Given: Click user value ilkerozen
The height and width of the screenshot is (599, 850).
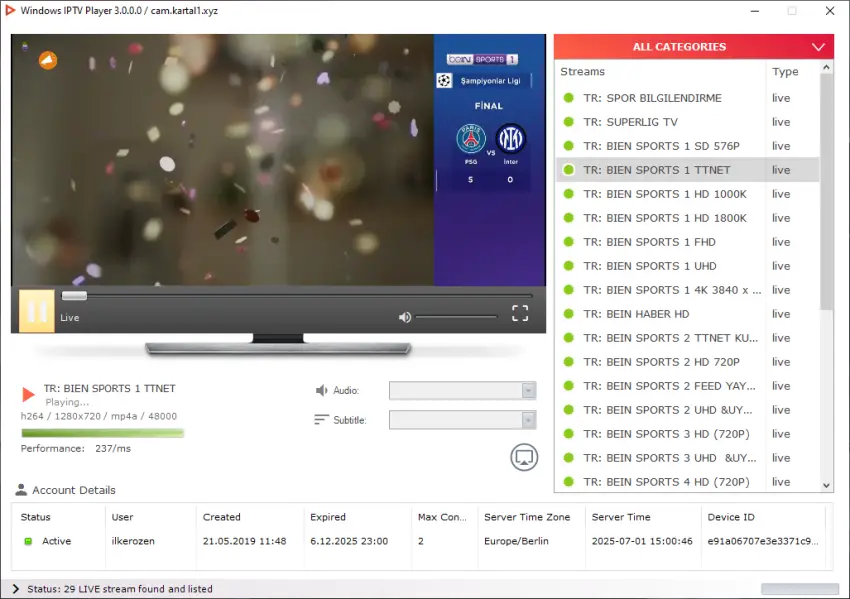Looking at the screenshot, I should pos(133,541).
